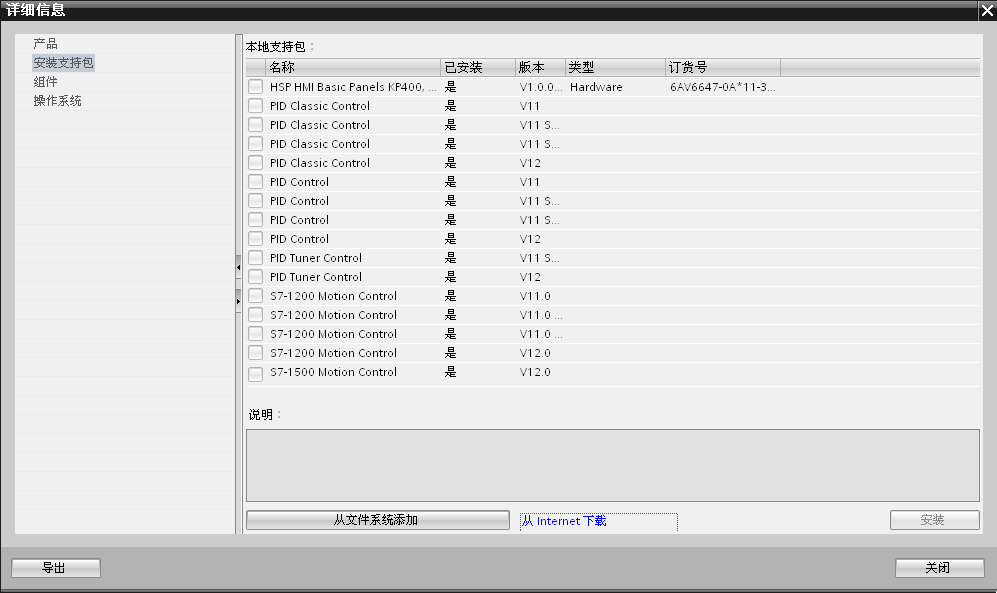This screenshot has width=997, height=593.
Task: Open the 产品 section
Action: (45, 44)
